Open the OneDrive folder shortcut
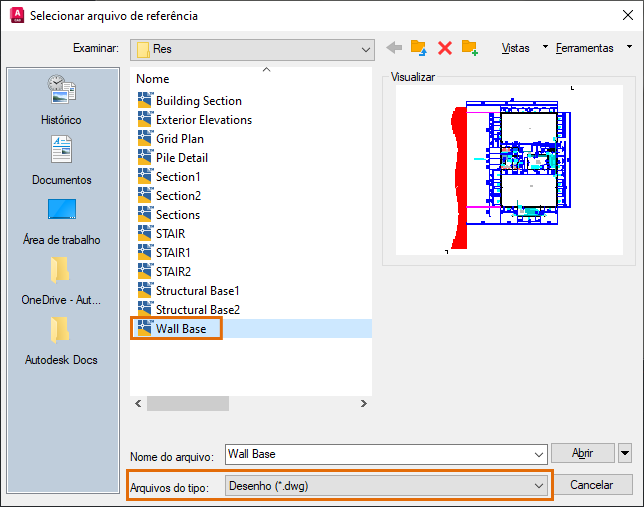This screenshot has width=644, height=507. [61, 282]
